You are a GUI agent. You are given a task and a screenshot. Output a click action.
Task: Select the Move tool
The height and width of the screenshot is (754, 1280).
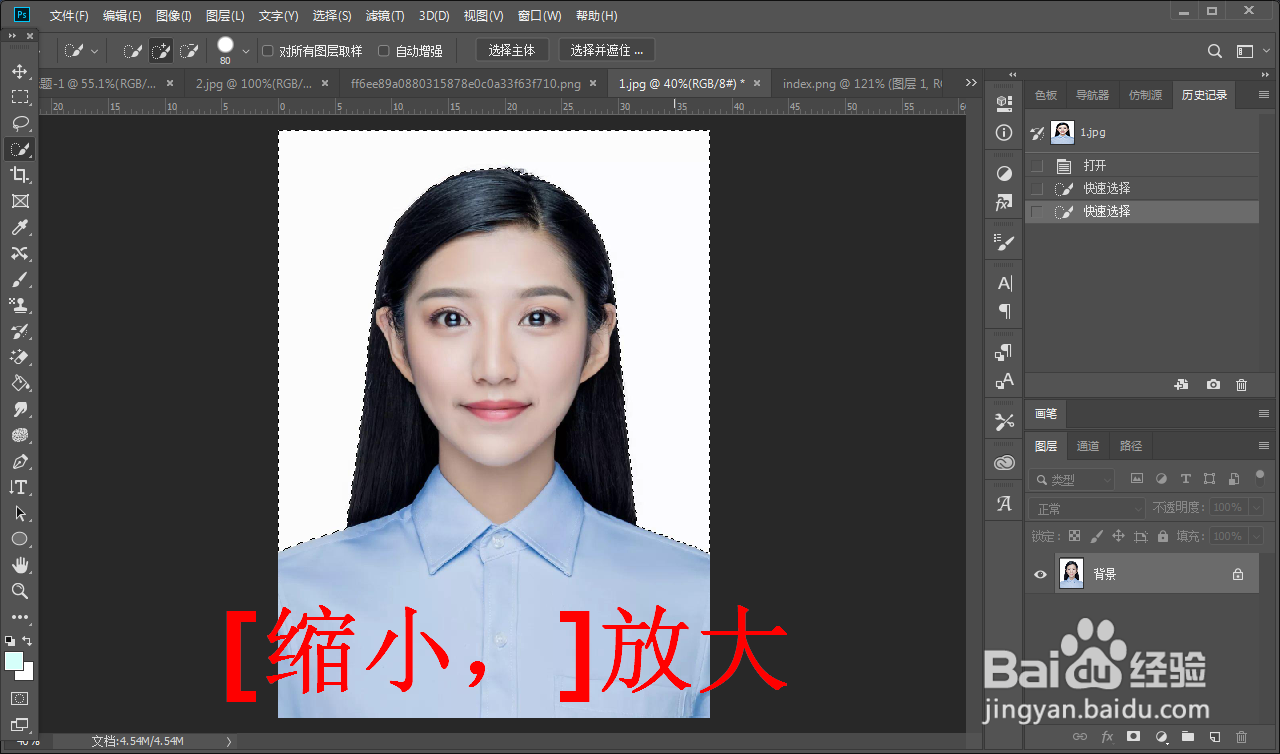21,73
